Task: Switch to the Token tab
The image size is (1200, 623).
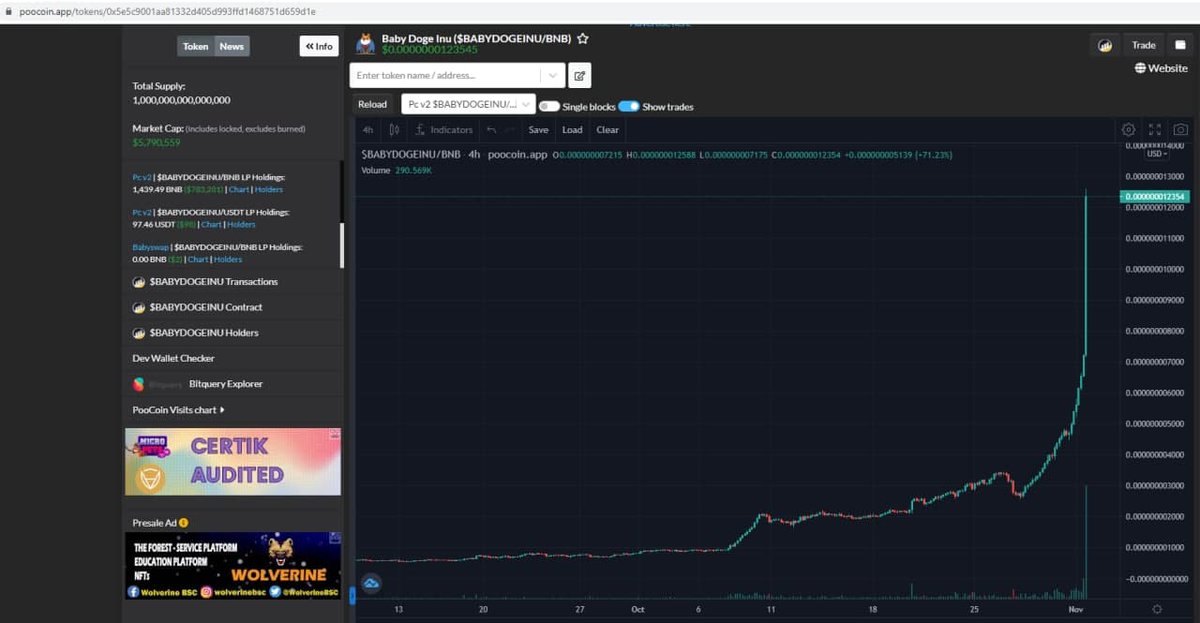Action: coord(196,46)
